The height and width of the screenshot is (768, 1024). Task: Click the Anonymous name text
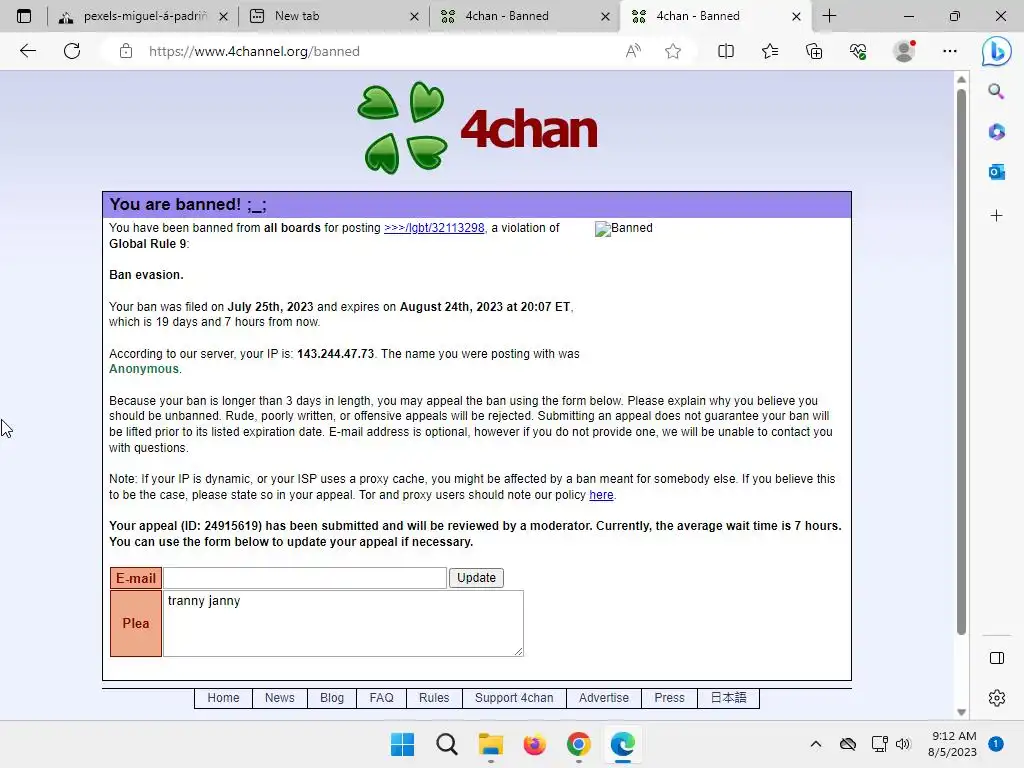(x=144, y=369)
